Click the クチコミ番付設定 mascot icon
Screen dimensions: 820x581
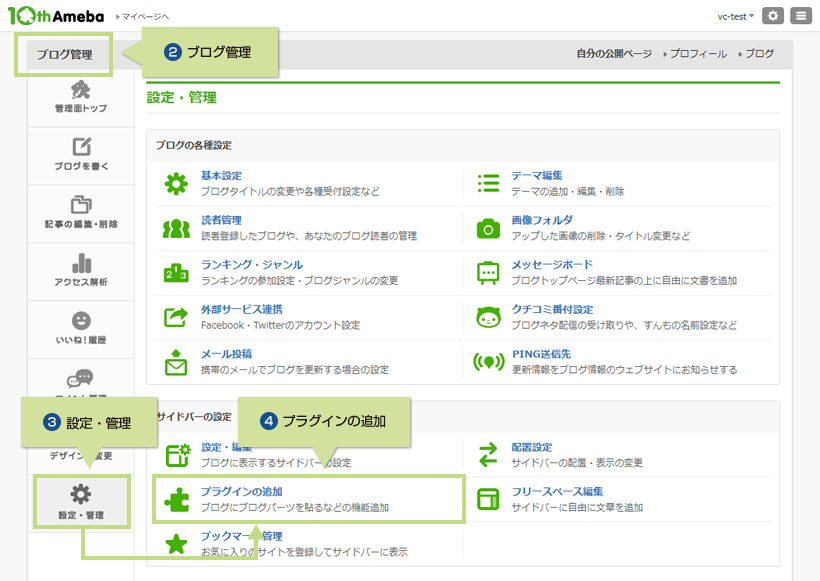click(488, 317)
